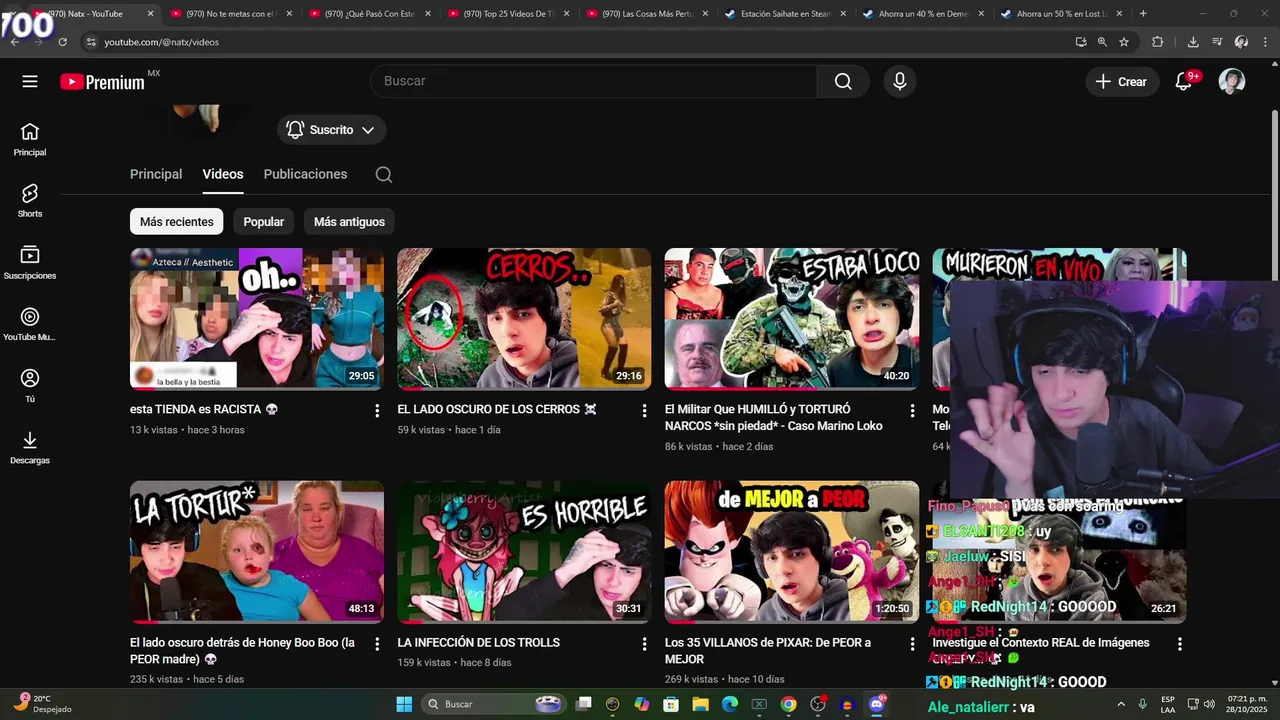
Task: Select the channel Videos tab
Action: pos(223,174)
